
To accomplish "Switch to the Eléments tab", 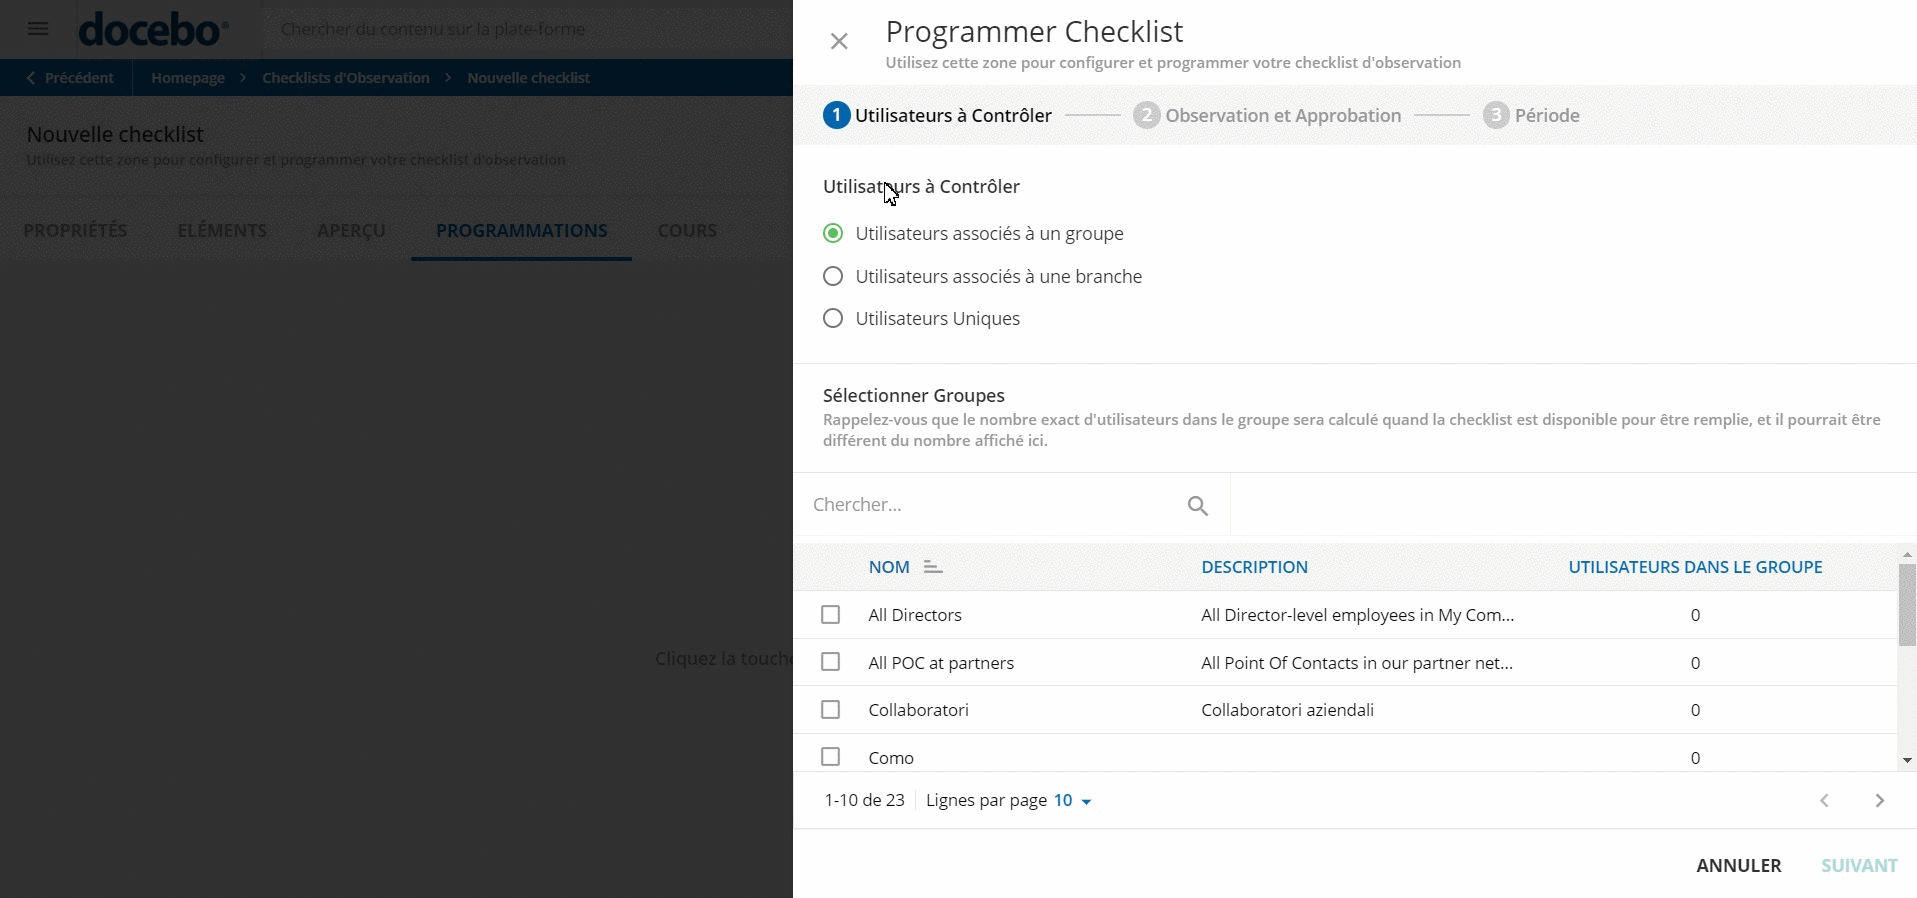I will (222, 231).
